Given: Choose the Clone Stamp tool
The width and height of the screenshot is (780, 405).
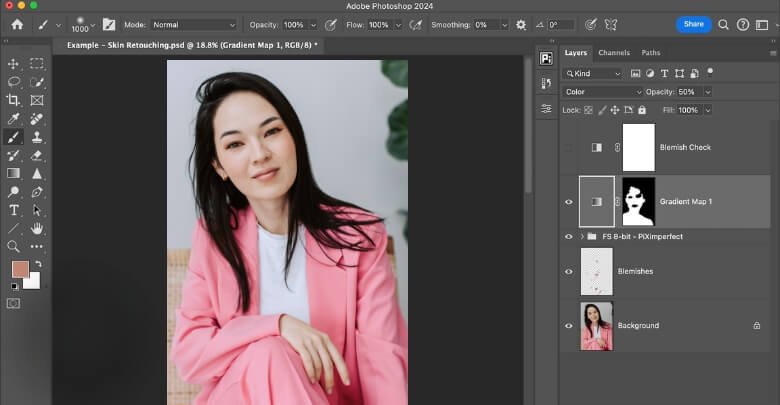Looking at the screenshot, I should point(37,137).
